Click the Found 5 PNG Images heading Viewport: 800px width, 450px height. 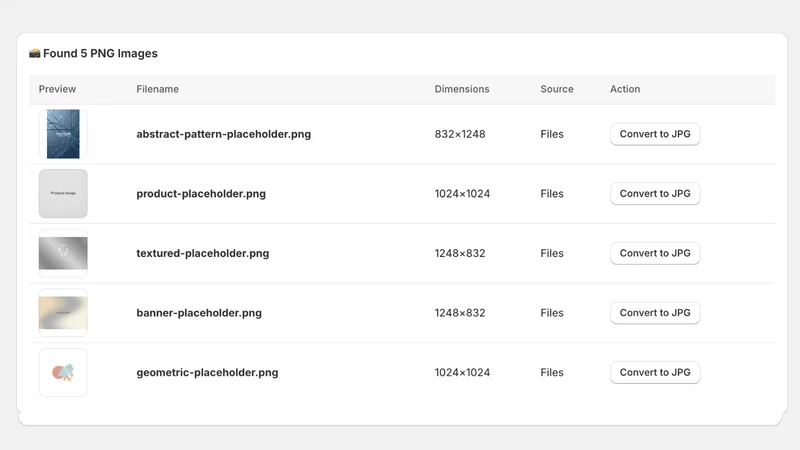pyautogui.click(x=100, y=54)
